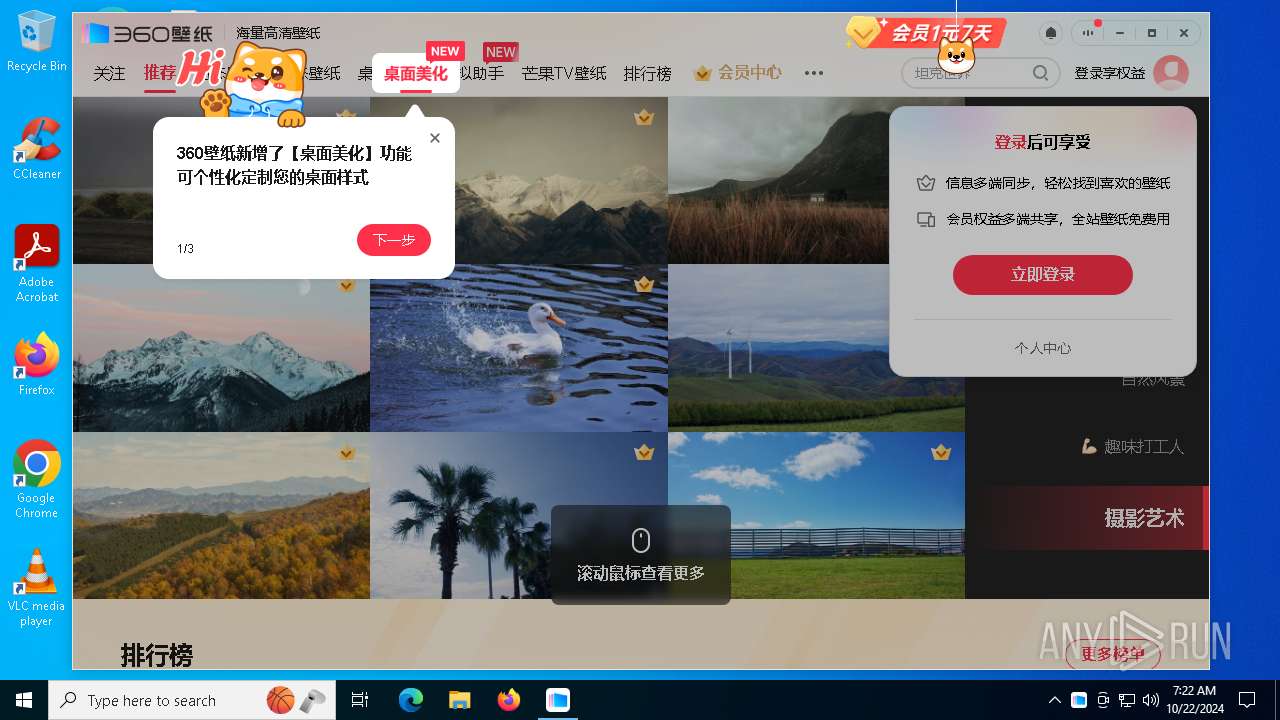
Task: Open Firefox desktop shortcut
Action: pyautogui.click(x=37, y=364)
